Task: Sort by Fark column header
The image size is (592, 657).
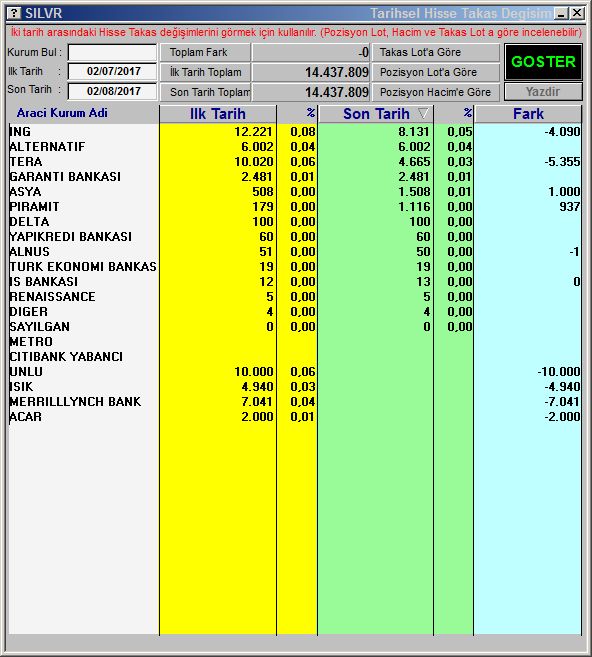Action: click(x=528, y=114)
